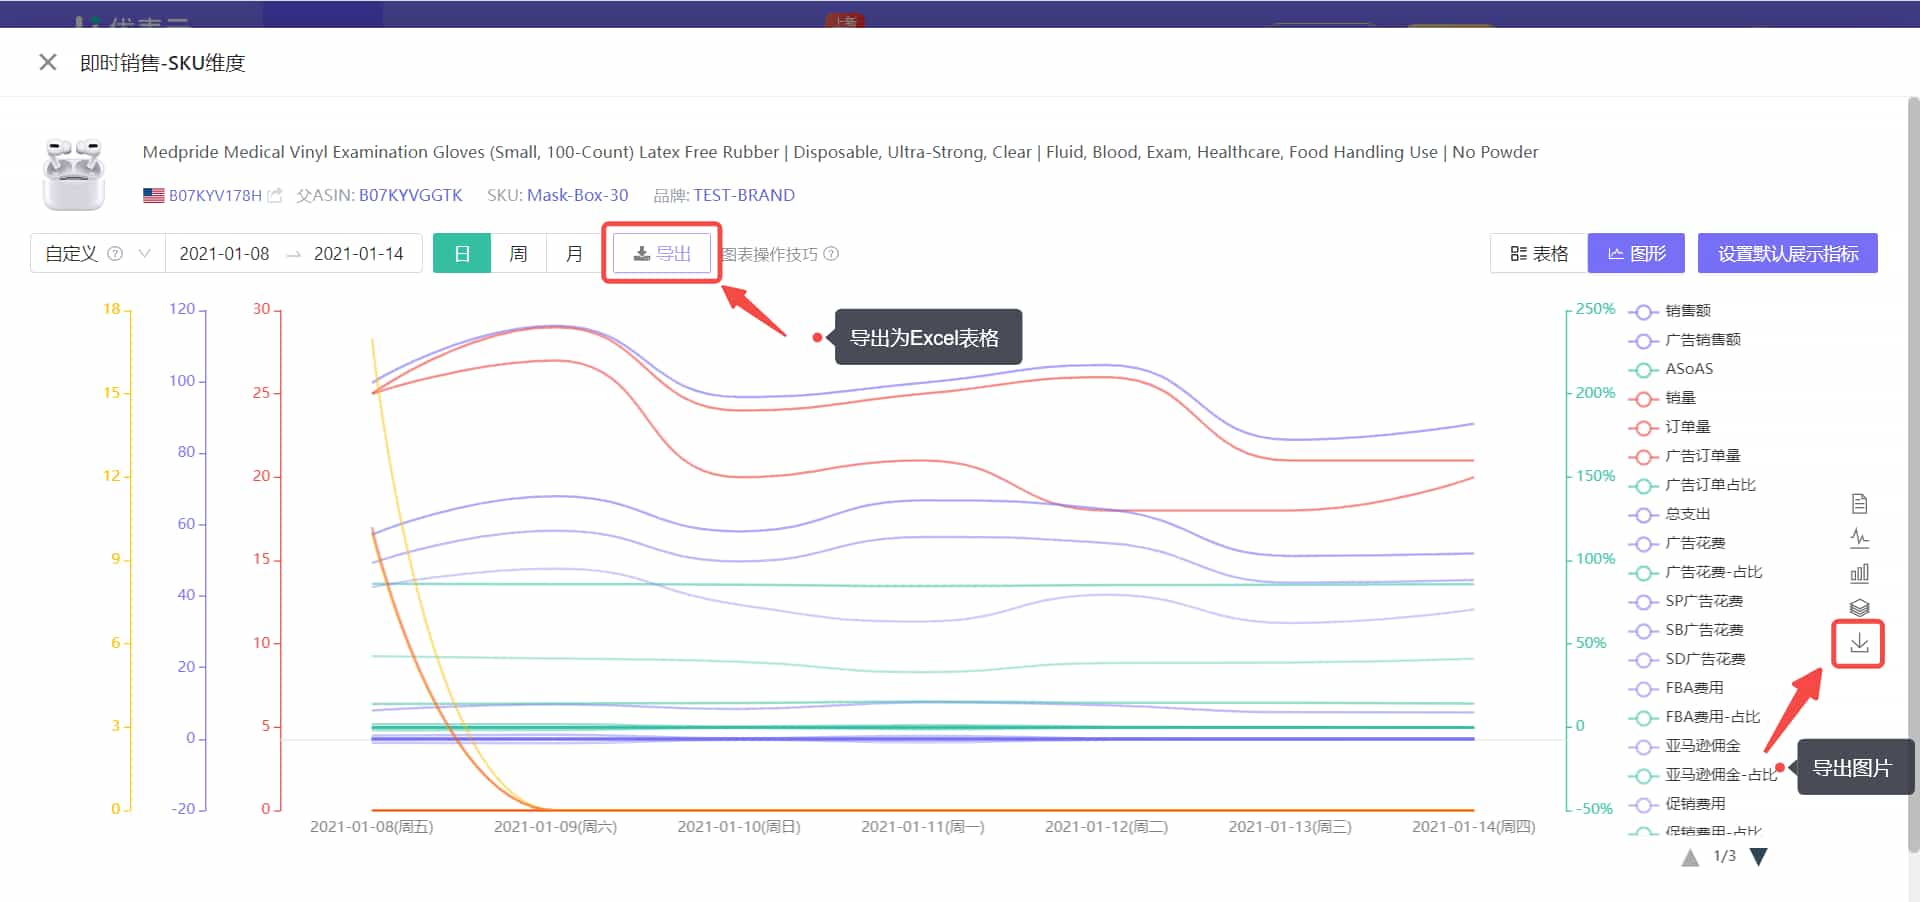Go to next legend page arrow
1920x902 pixels.
(x=1759, y=857)
